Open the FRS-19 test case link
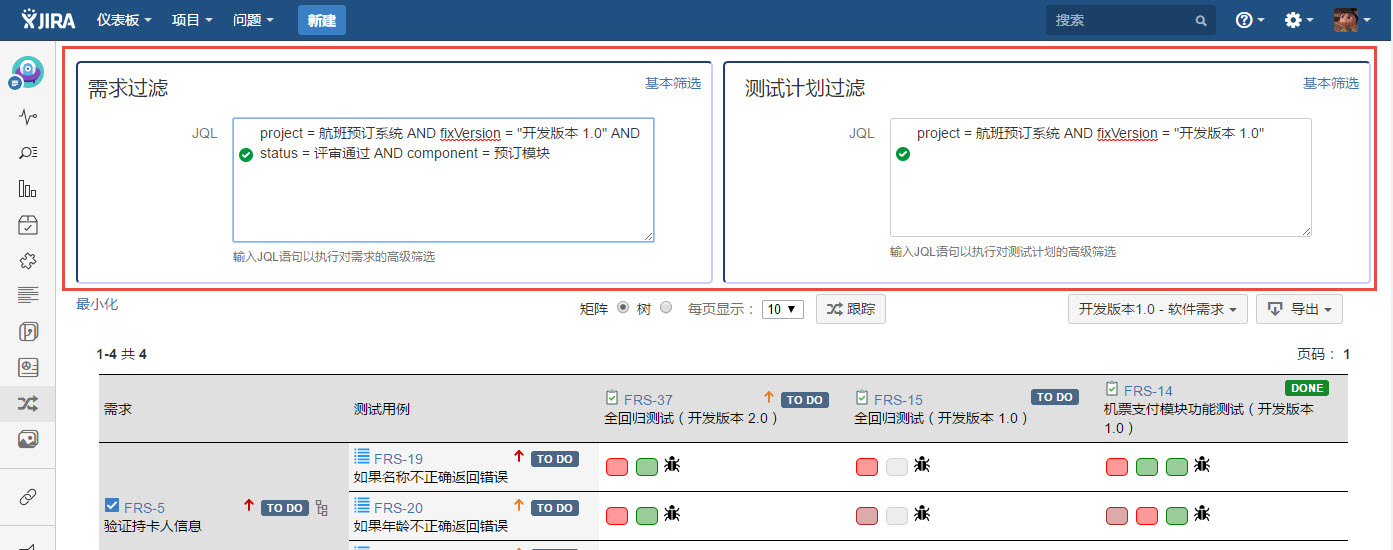1393x550 pixels. (398, 460)
